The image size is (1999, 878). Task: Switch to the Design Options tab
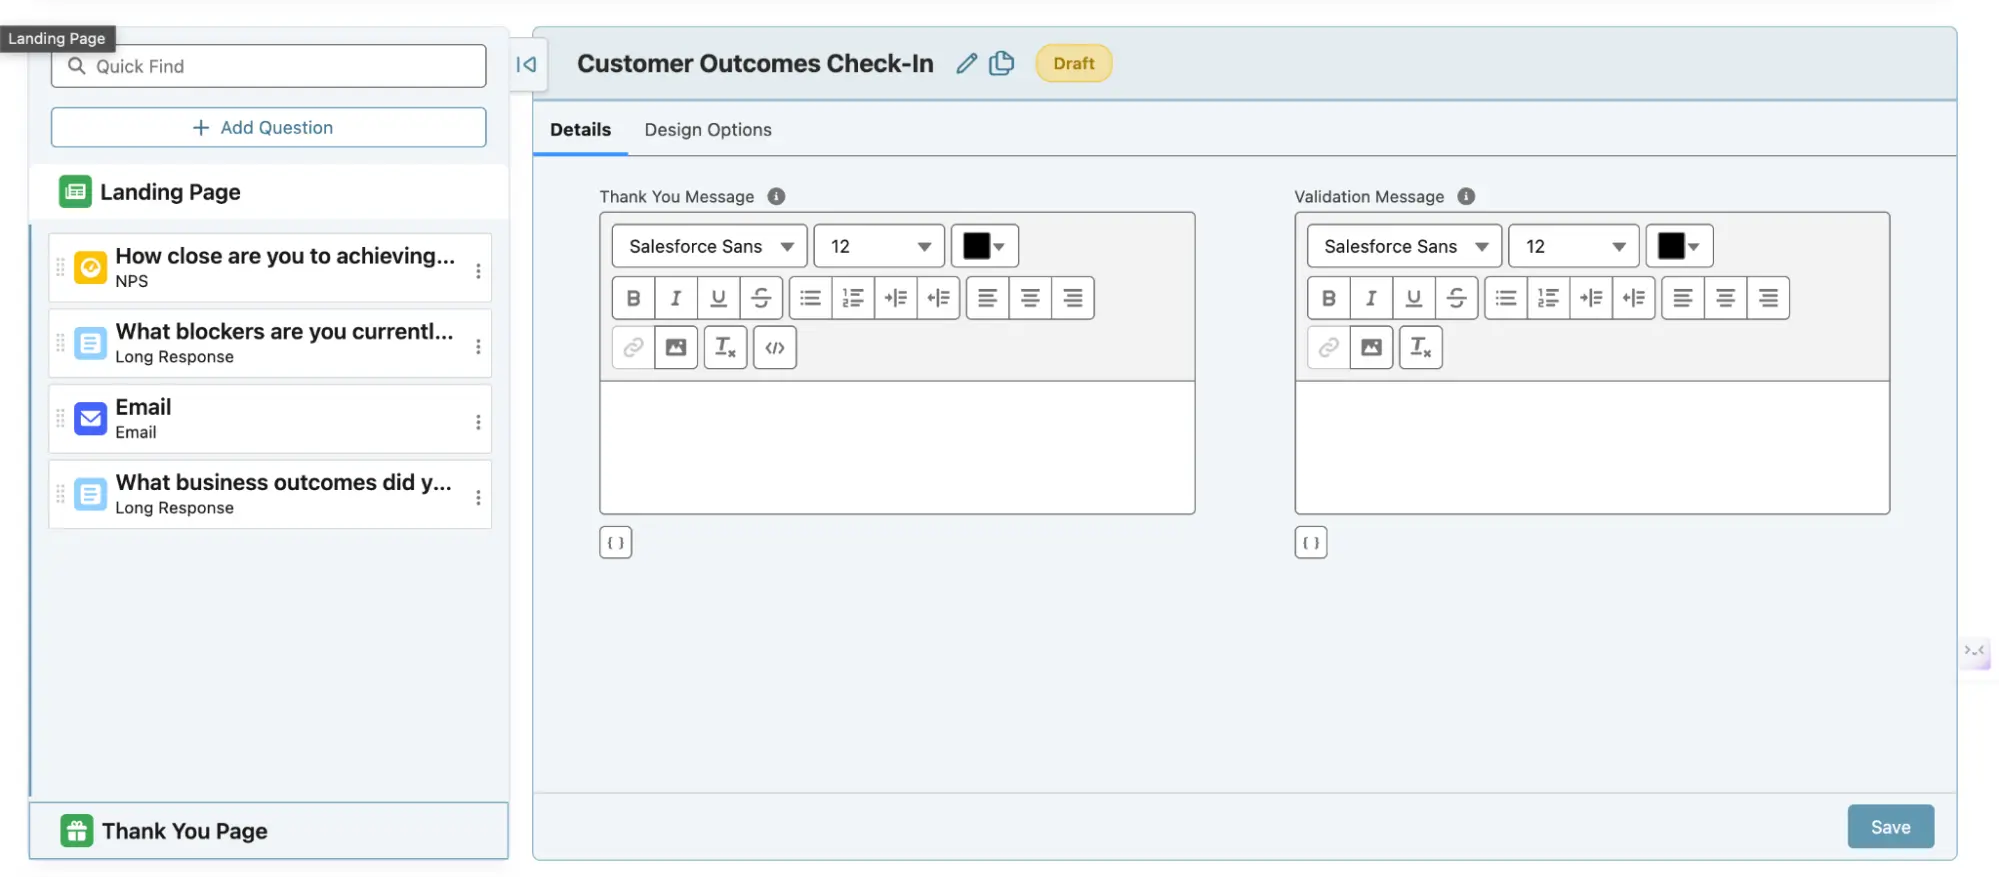(707, 130)
